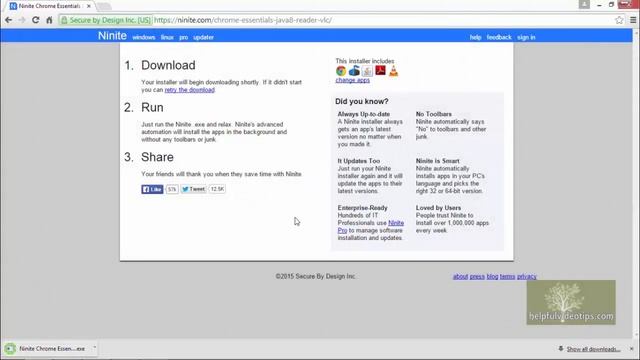The height and width of the screenshot is (360, 640).
Task: Click the Essentials app icon in installer list
Action: click(x=354, y=71)
